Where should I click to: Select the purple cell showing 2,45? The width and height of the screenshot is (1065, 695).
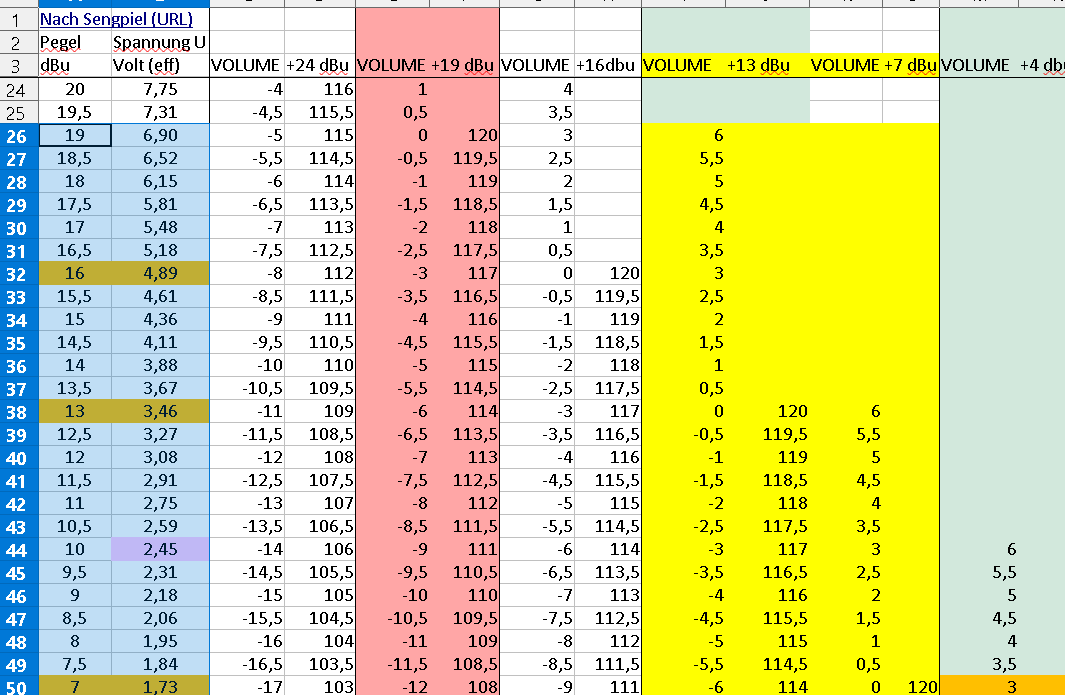pos(160,549)
